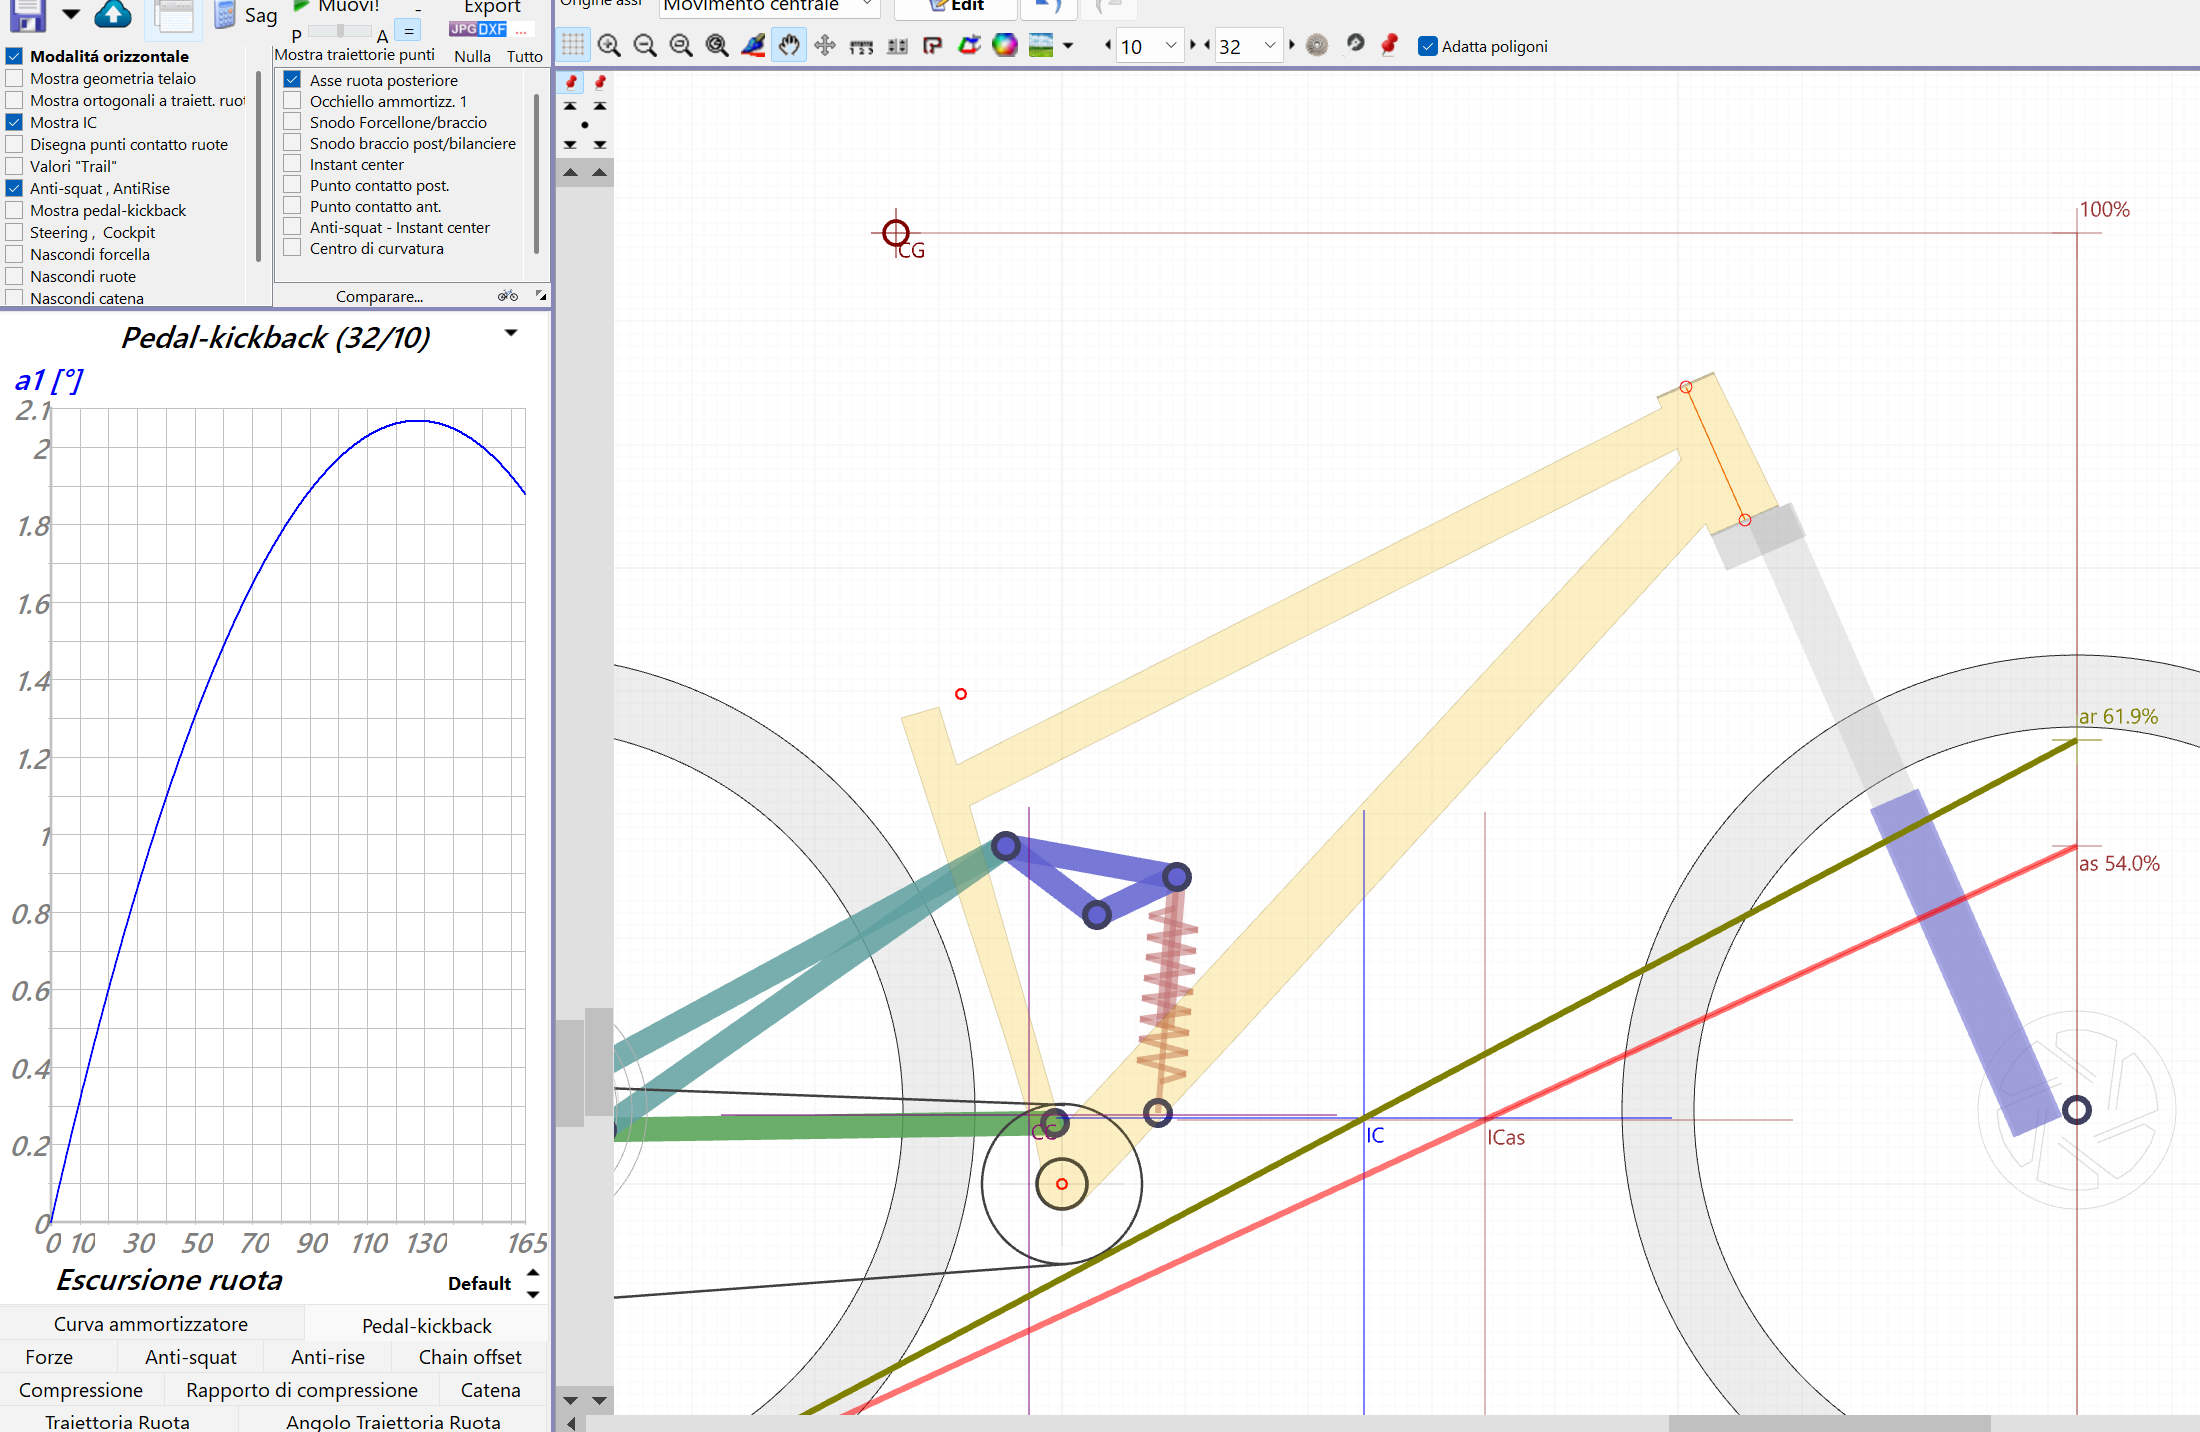Click Nulla to clear trajectories
Screen dimensions: 2200x1432
point(472,56)
